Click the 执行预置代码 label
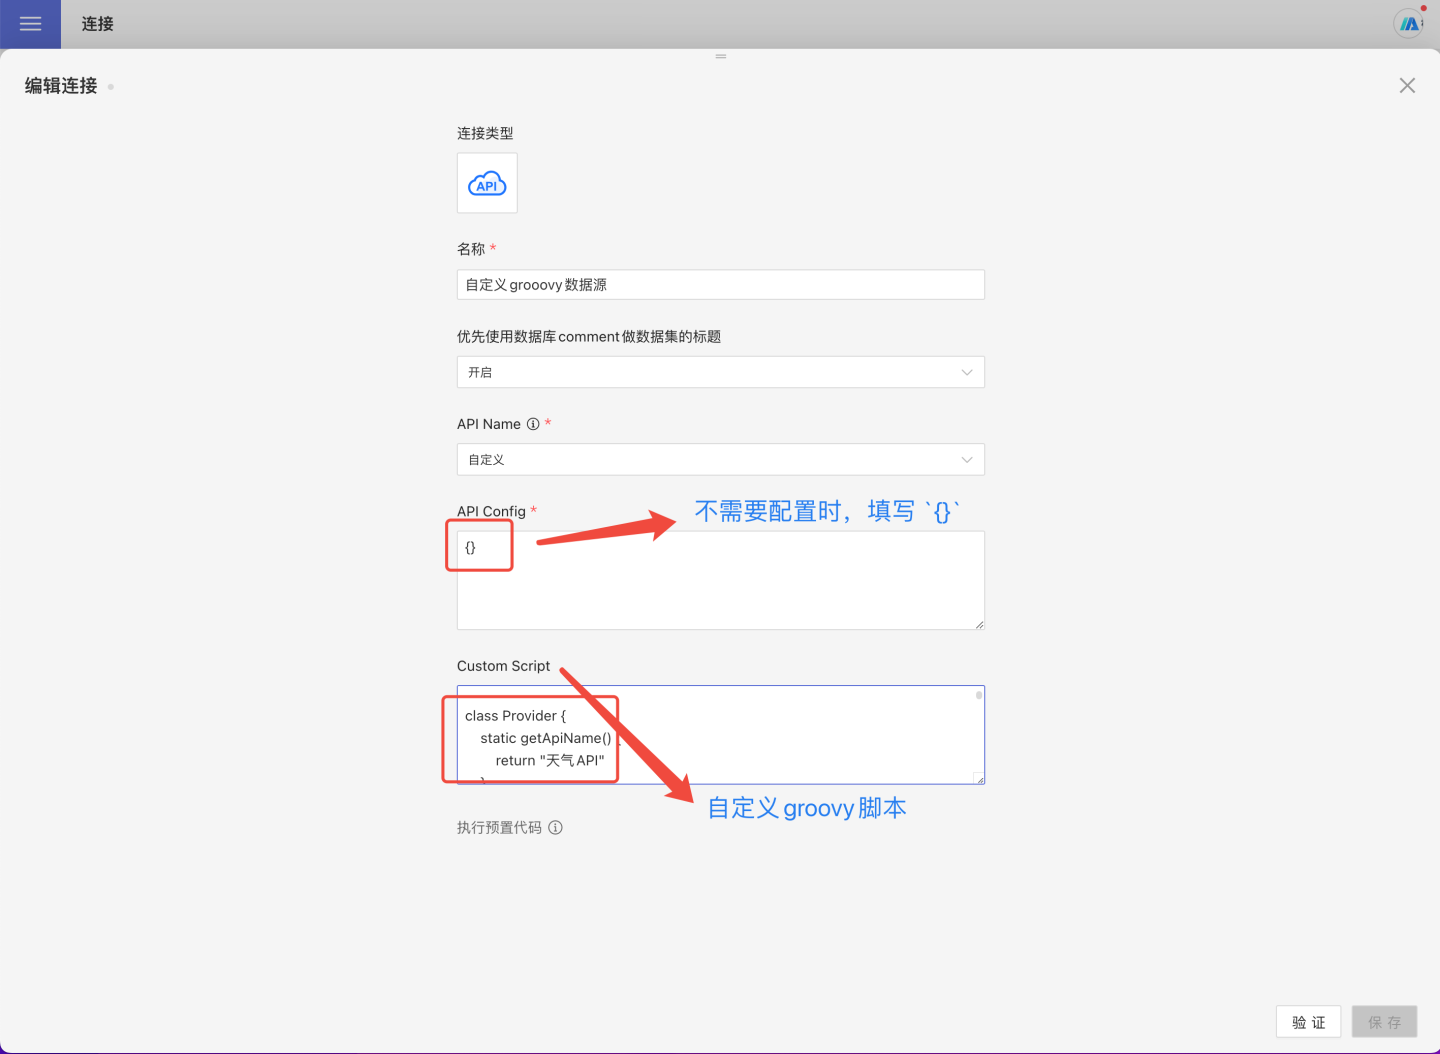Image resolution: width=1440 pixels, height=1054 pixels. click(x=499, y=828)
